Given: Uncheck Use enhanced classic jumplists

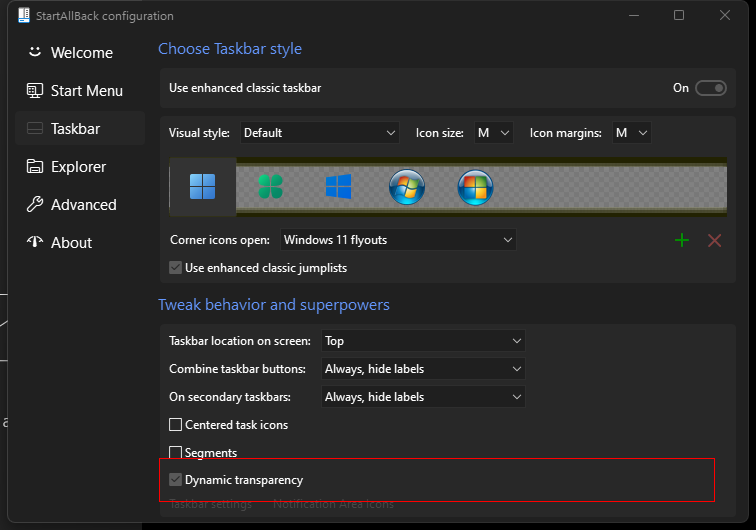Looking at the screenshot, I should coord(176,268).
